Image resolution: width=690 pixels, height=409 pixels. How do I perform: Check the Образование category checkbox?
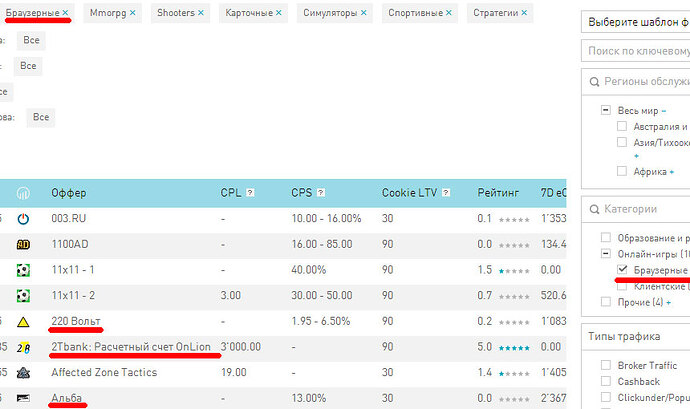pyautogui.click(x=606, y=238)
